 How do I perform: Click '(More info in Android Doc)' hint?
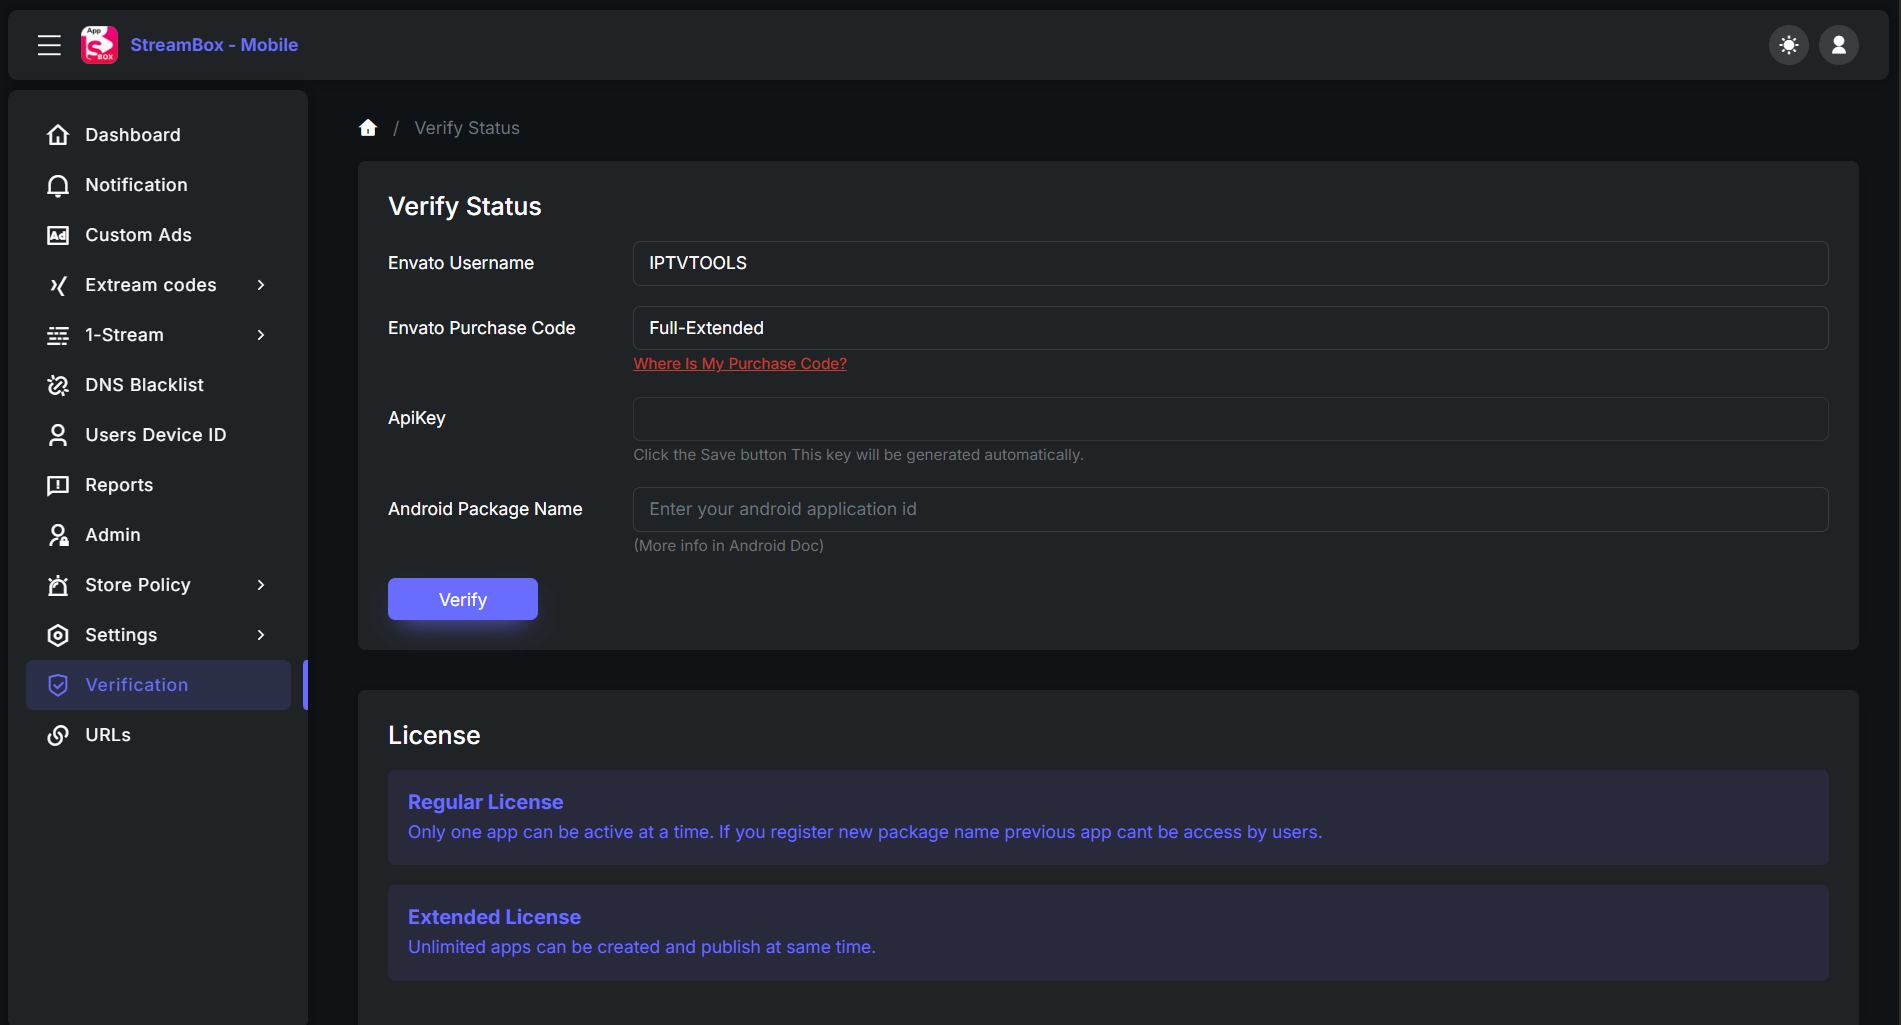(728, 546)
